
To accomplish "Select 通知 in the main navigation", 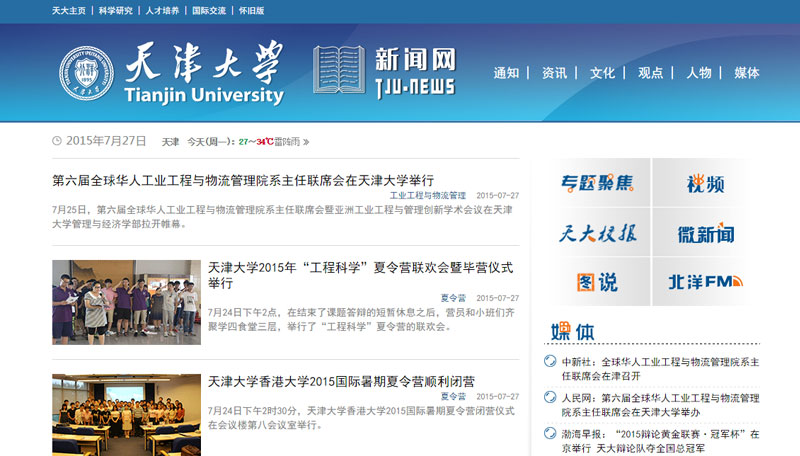I will [506, 73].
